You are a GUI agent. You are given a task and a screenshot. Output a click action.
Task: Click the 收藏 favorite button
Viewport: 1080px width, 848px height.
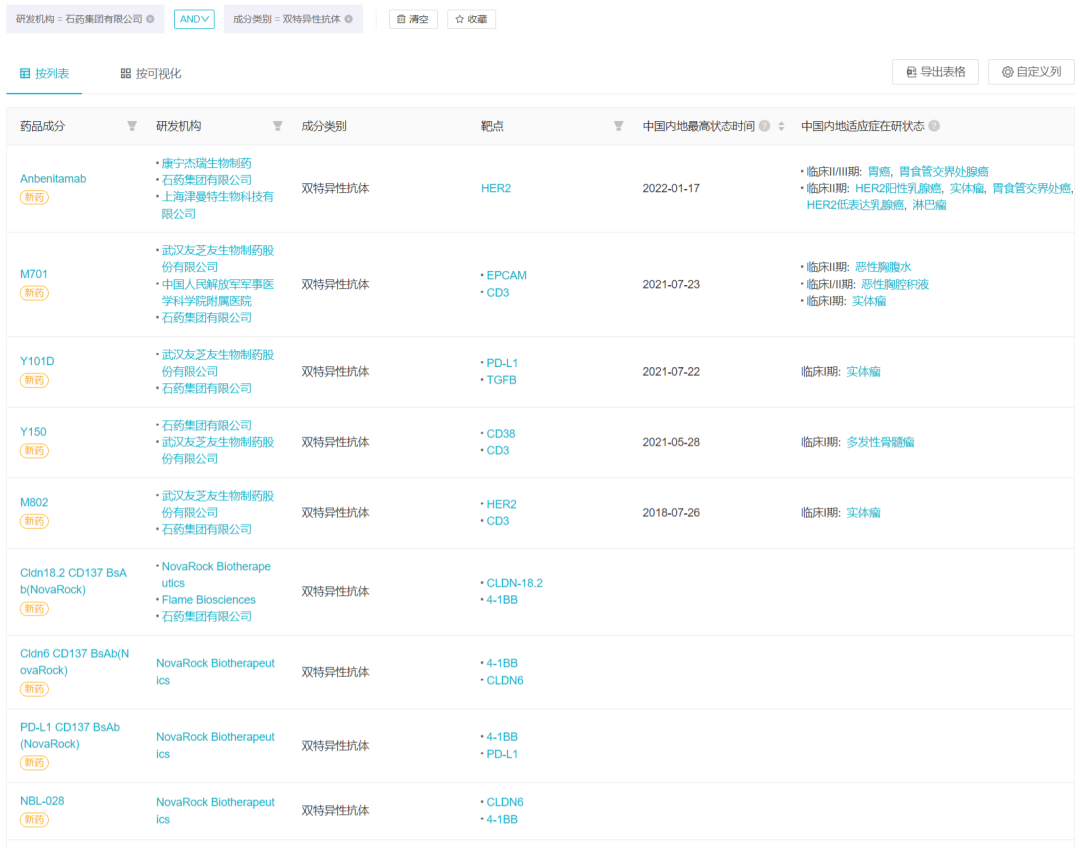click(x=471, y=19)
